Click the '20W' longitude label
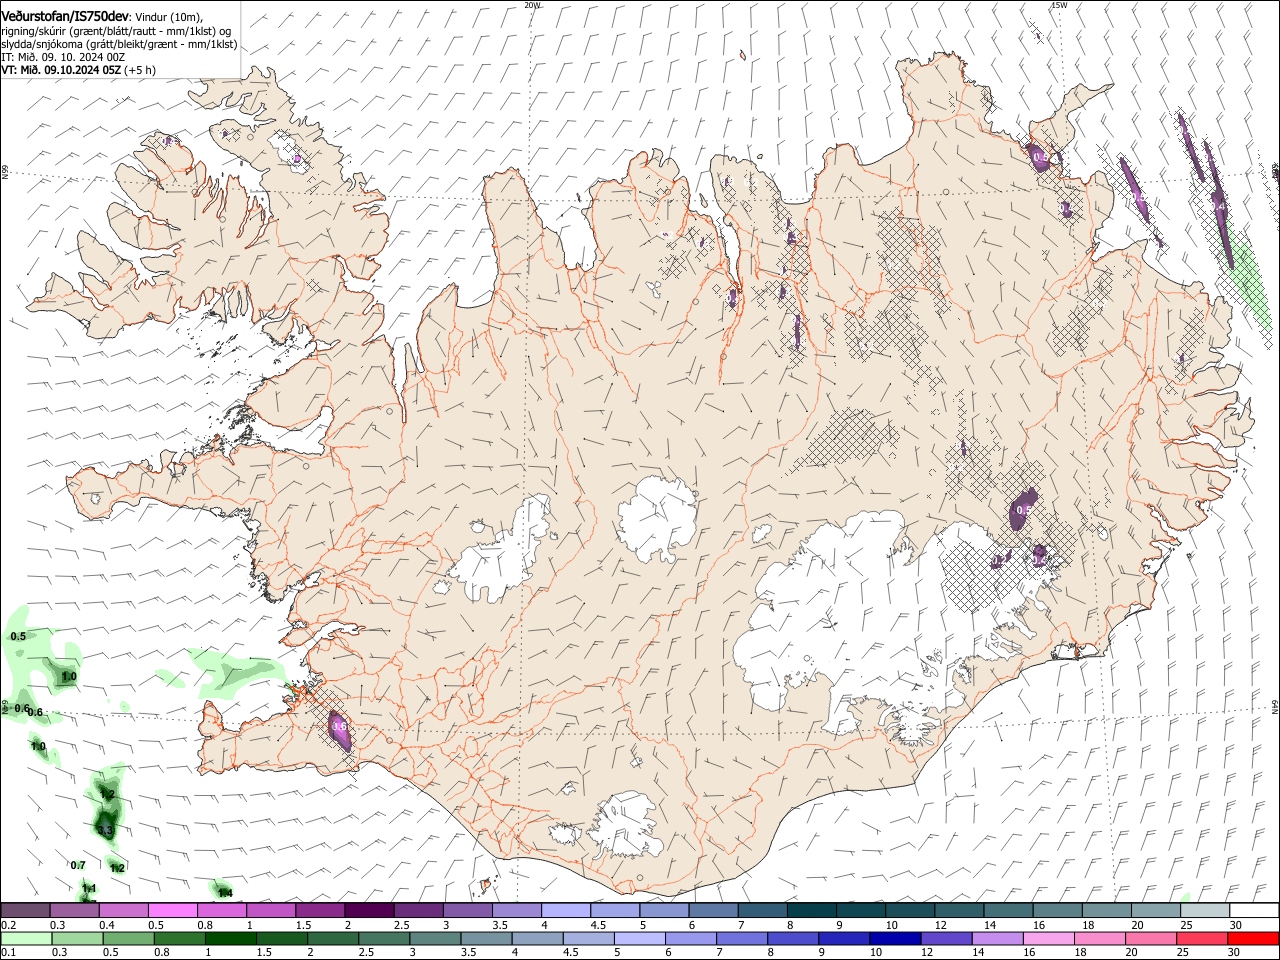 click(533, 5)
